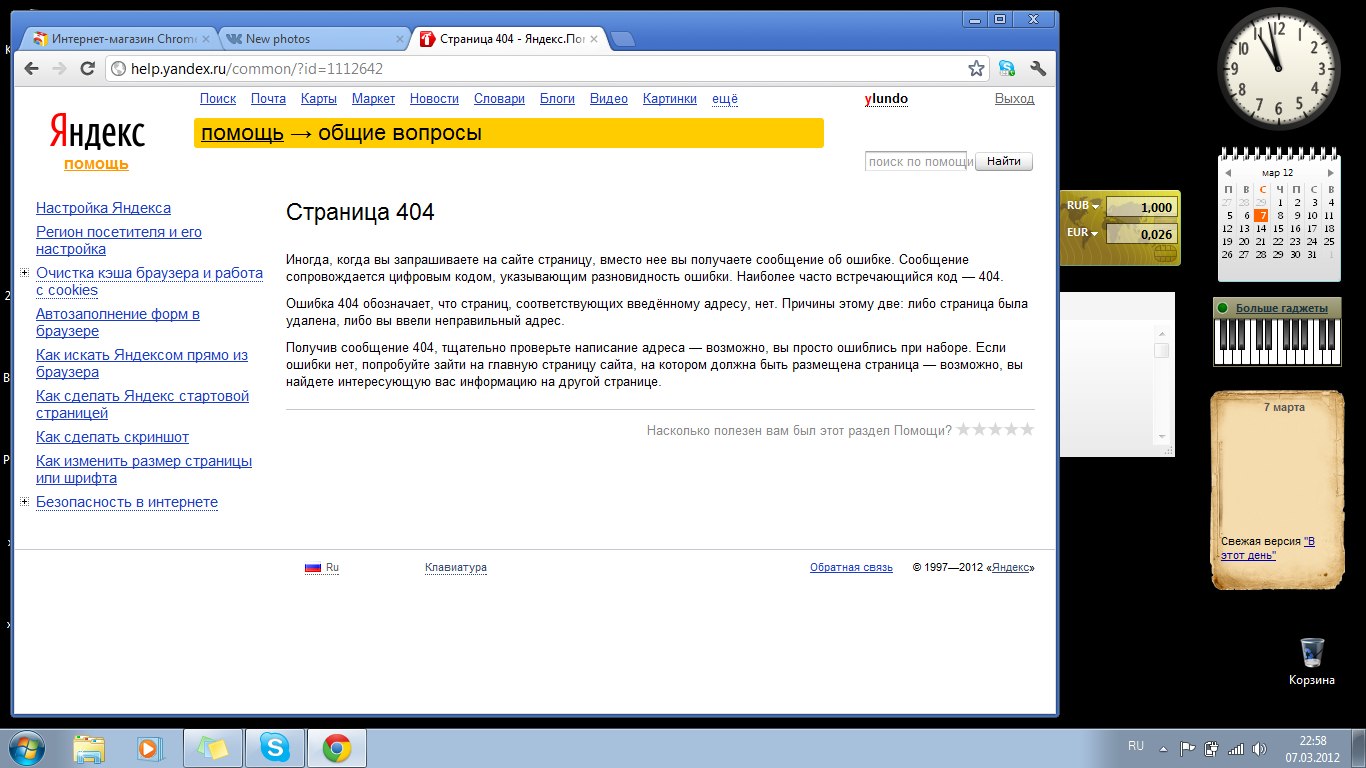The image size is (1366, 768).
Task: Go to next month in calendar gadget
Action: pos(1329,173)
